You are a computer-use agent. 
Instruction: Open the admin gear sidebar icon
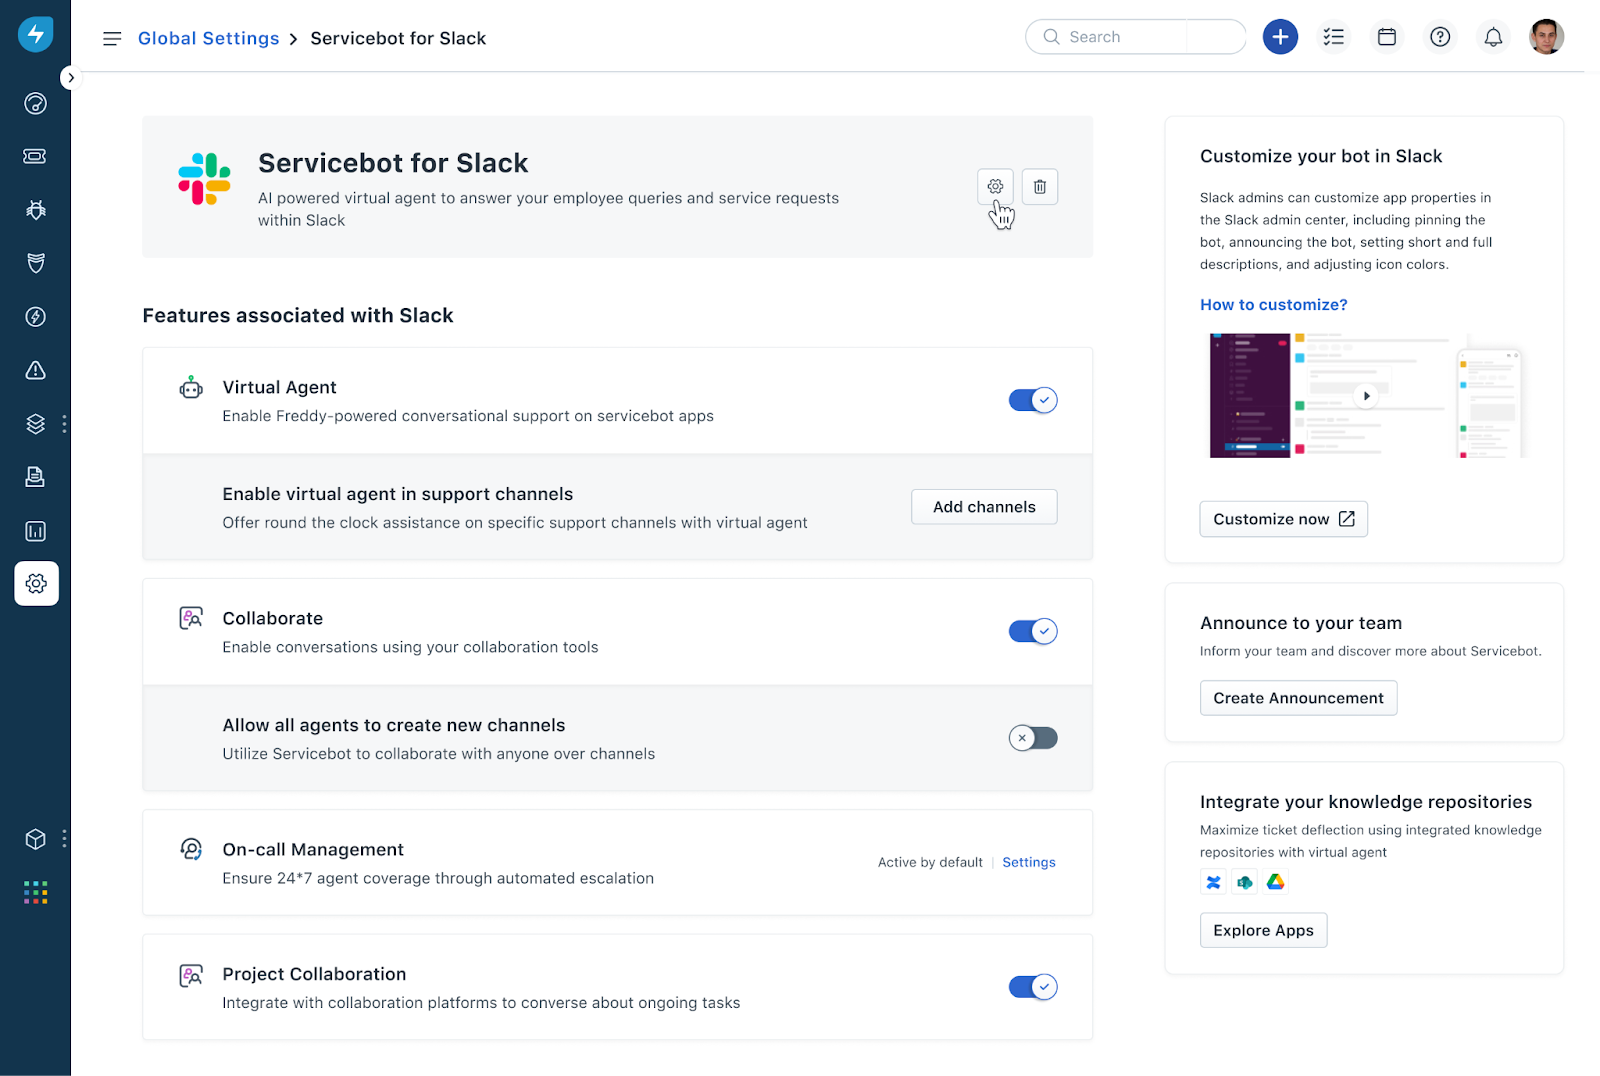point(36,583)
